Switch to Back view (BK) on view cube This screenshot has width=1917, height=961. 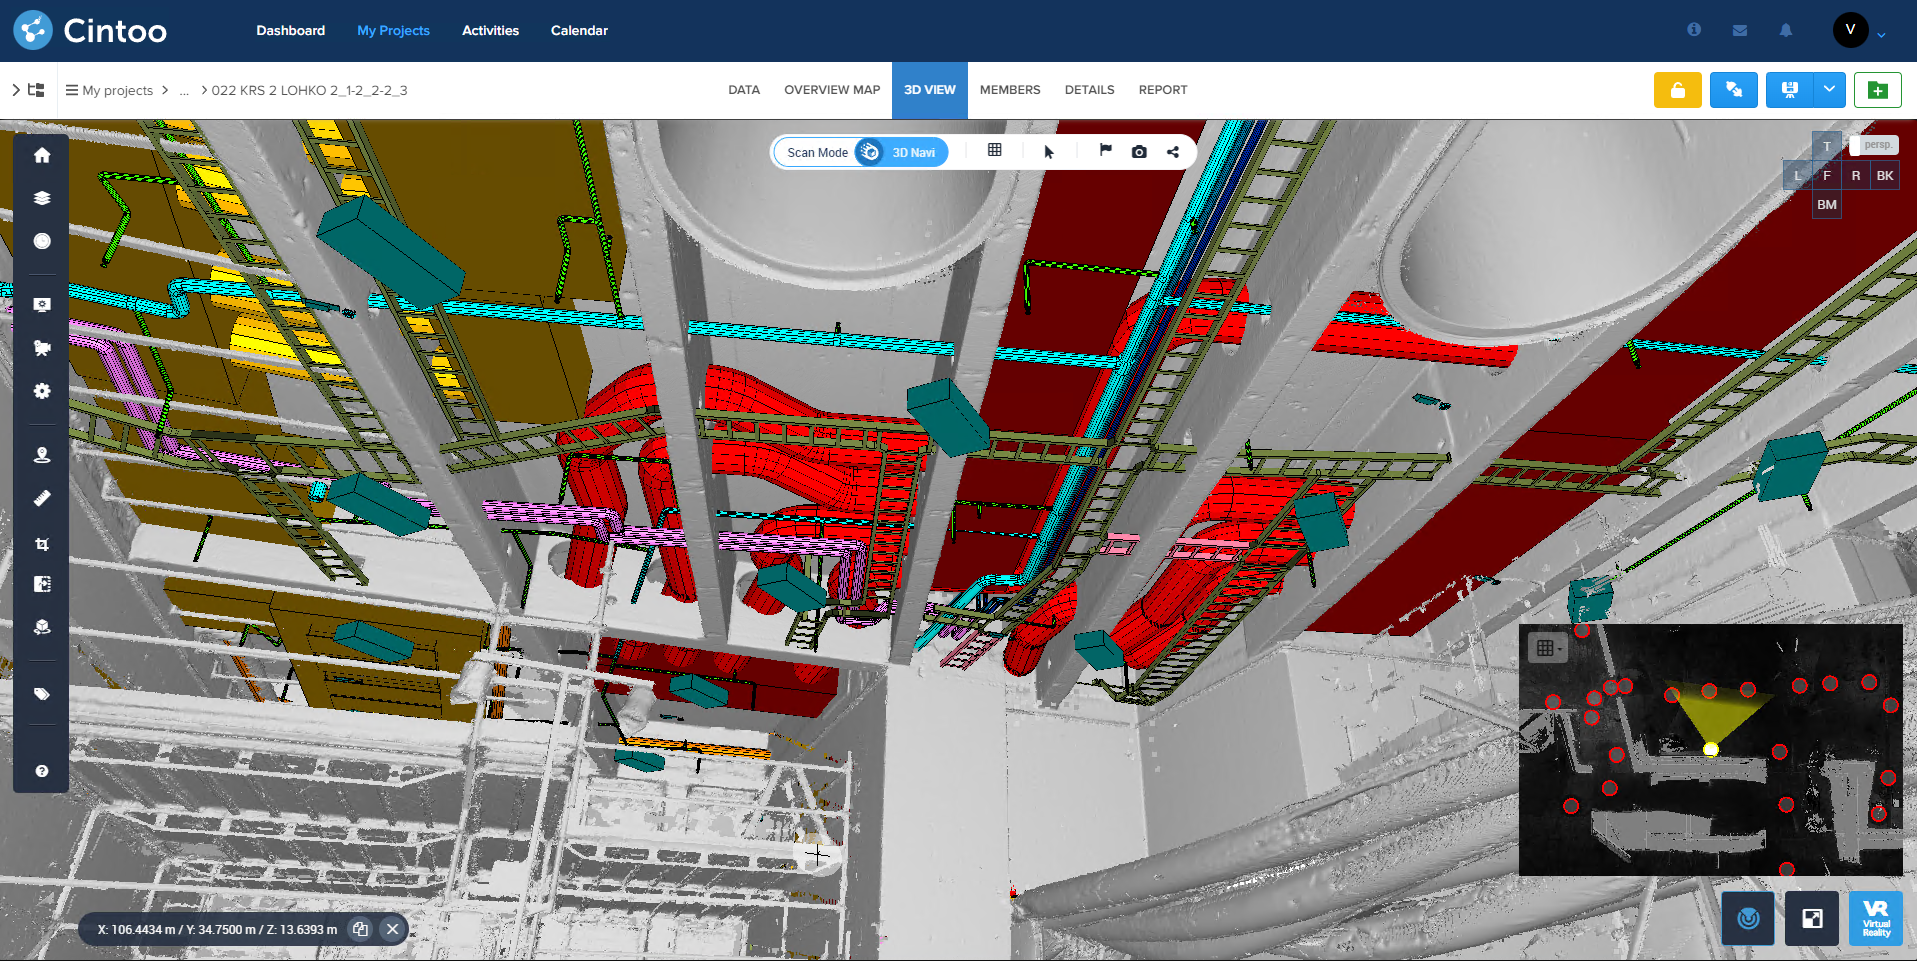1885,175
